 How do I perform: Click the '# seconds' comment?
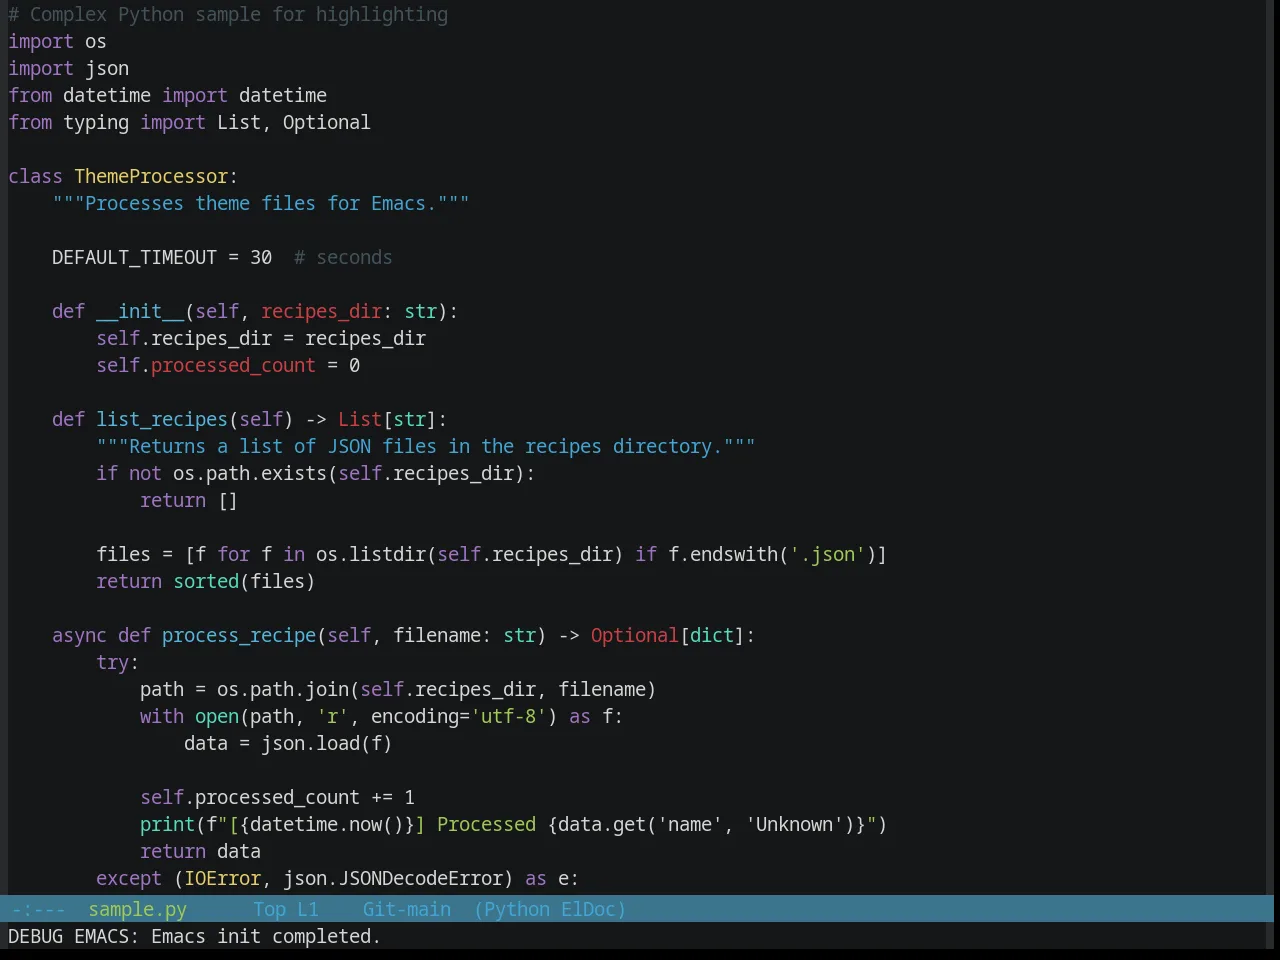[343, 257]
